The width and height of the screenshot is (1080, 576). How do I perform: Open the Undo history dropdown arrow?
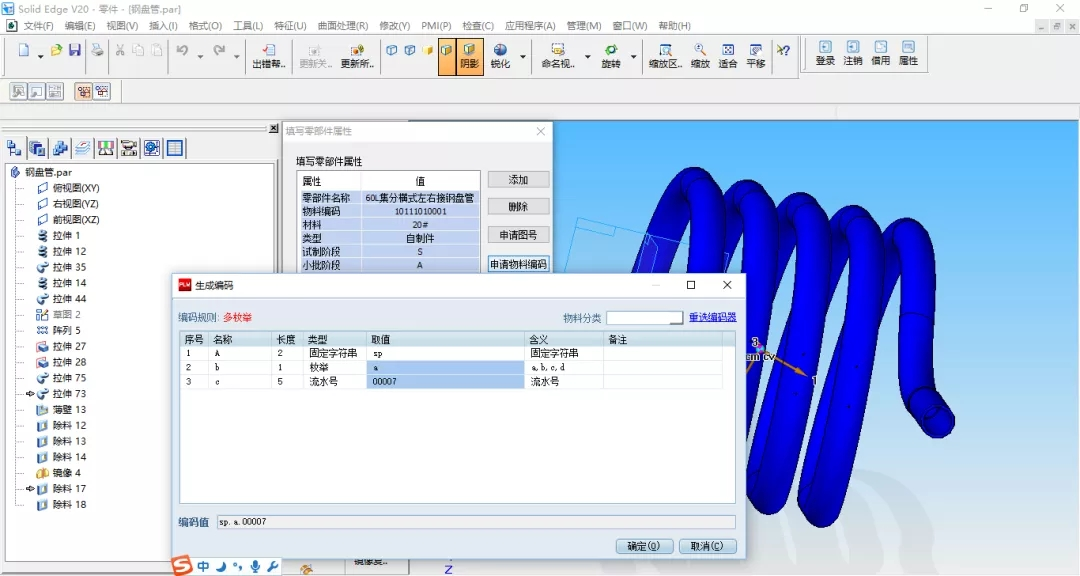200,57
